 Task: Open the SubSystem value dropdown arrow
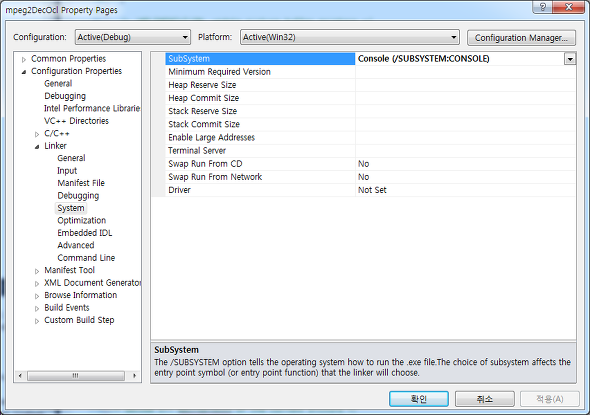570,59
